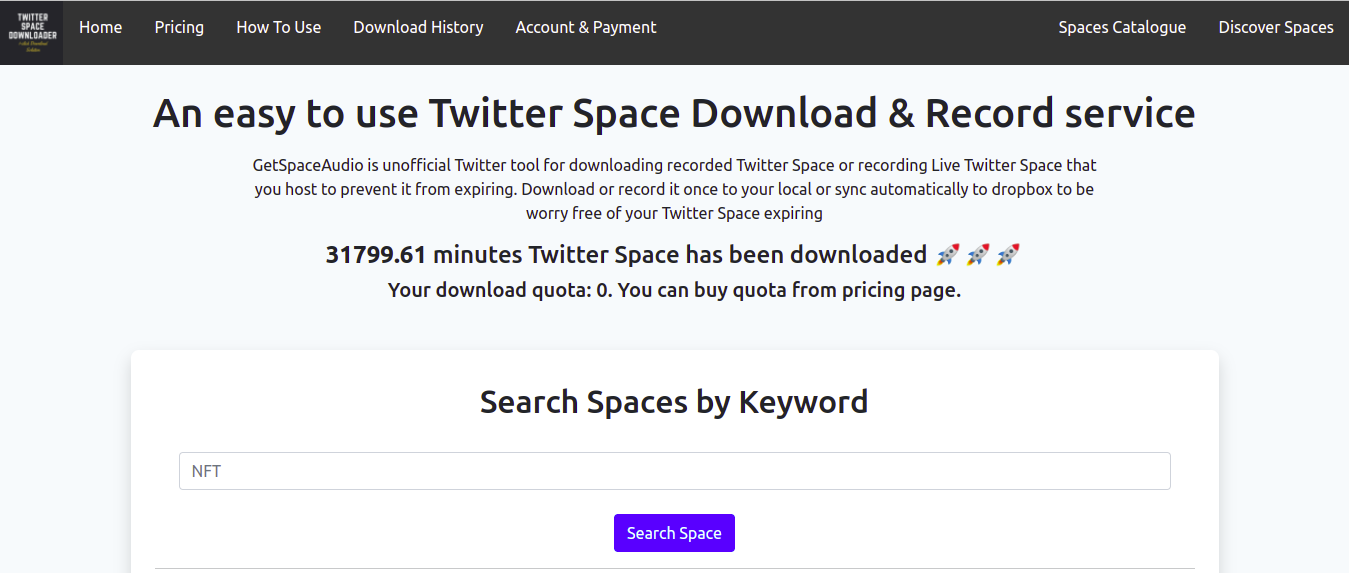Click the Search Spaces by Keyword heading
The height and width of the screenshot is (573, 1349).
coord(674,402)
